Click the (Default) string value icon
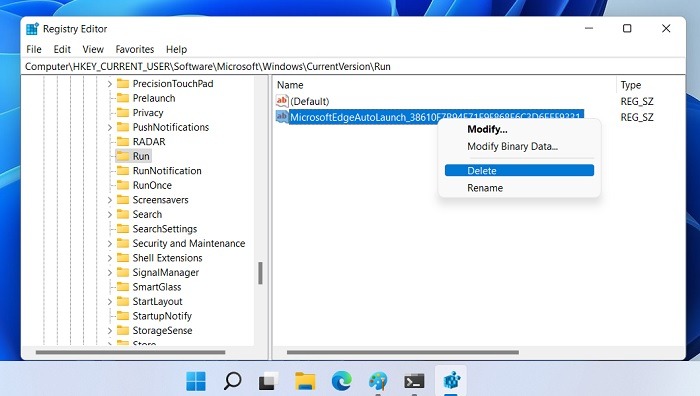Viewport: 700px width, 396px height. 282,101
